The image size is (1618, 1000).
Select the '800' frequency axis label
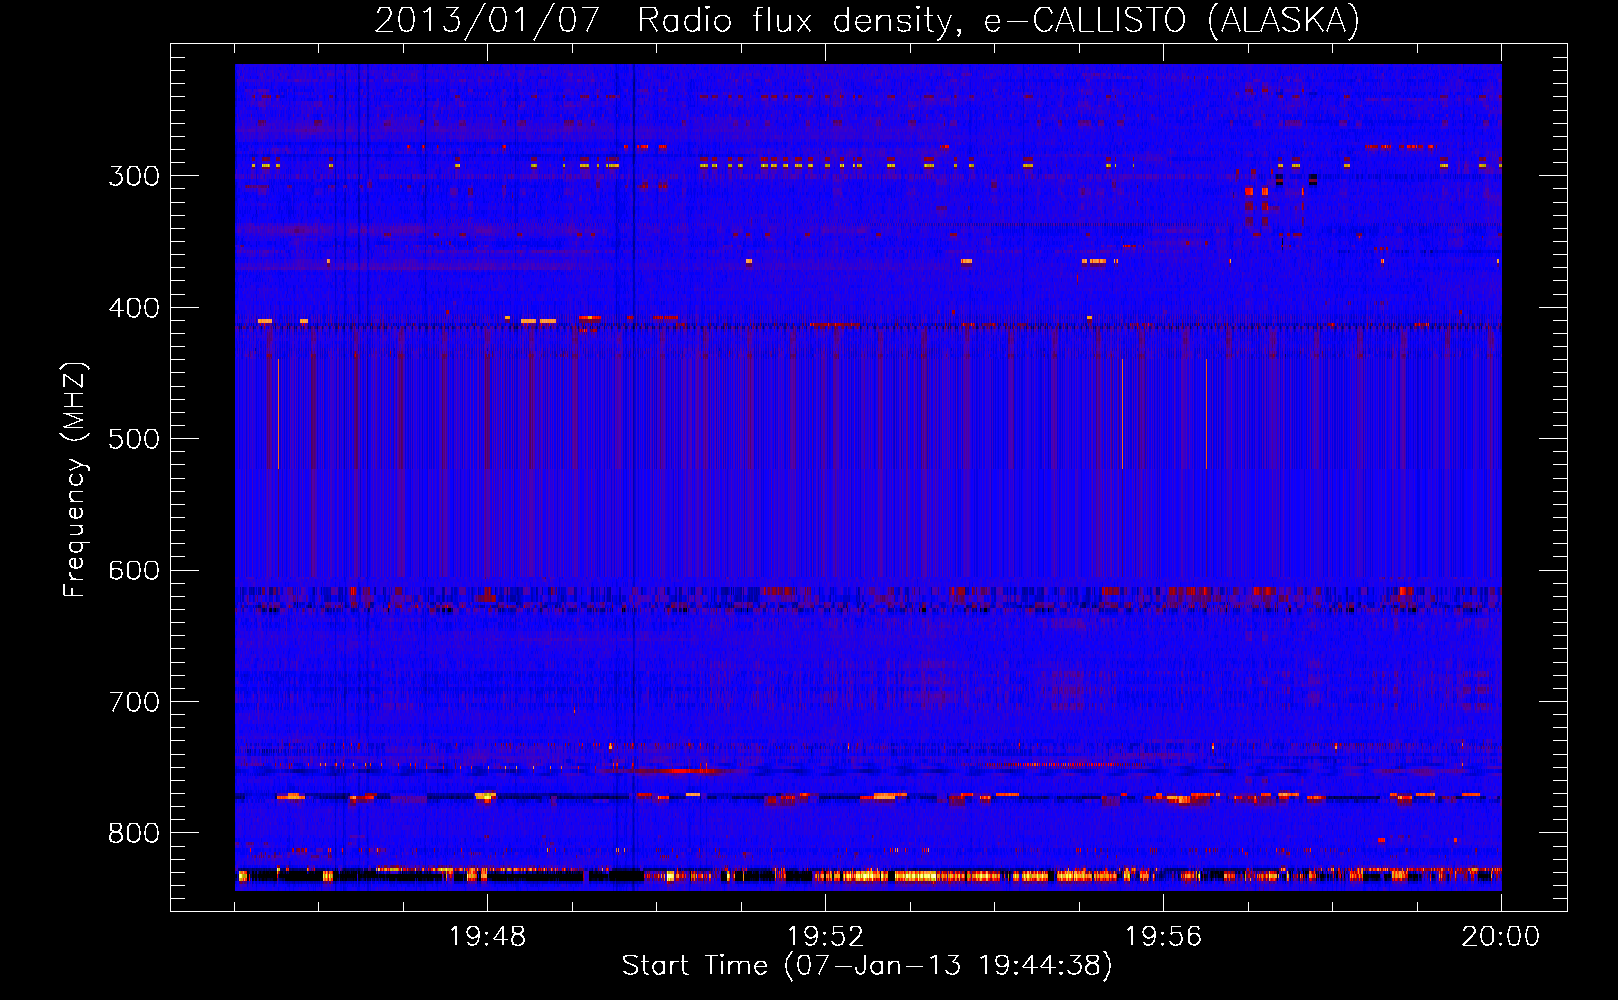tap(133, 833)
